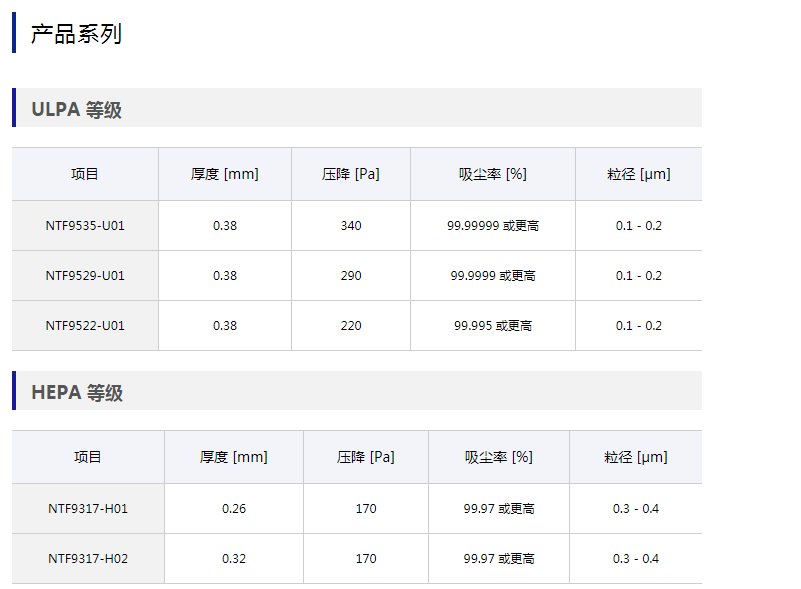Click product NTF9529-U01 row label
This screenshot has height=589, width=801.
point(85,275)
